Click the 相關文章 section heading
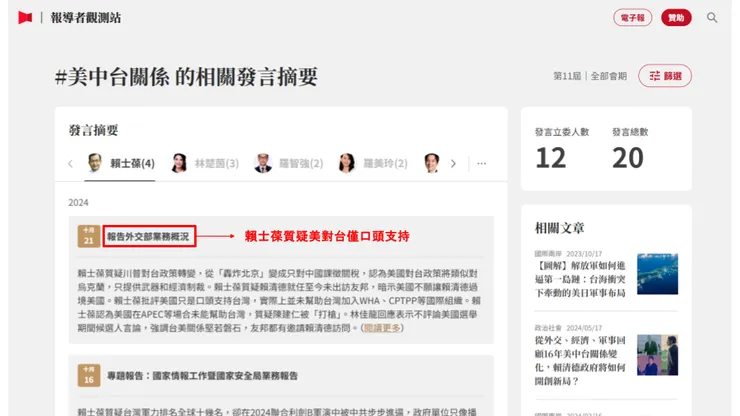 click(x=560, y=228)
